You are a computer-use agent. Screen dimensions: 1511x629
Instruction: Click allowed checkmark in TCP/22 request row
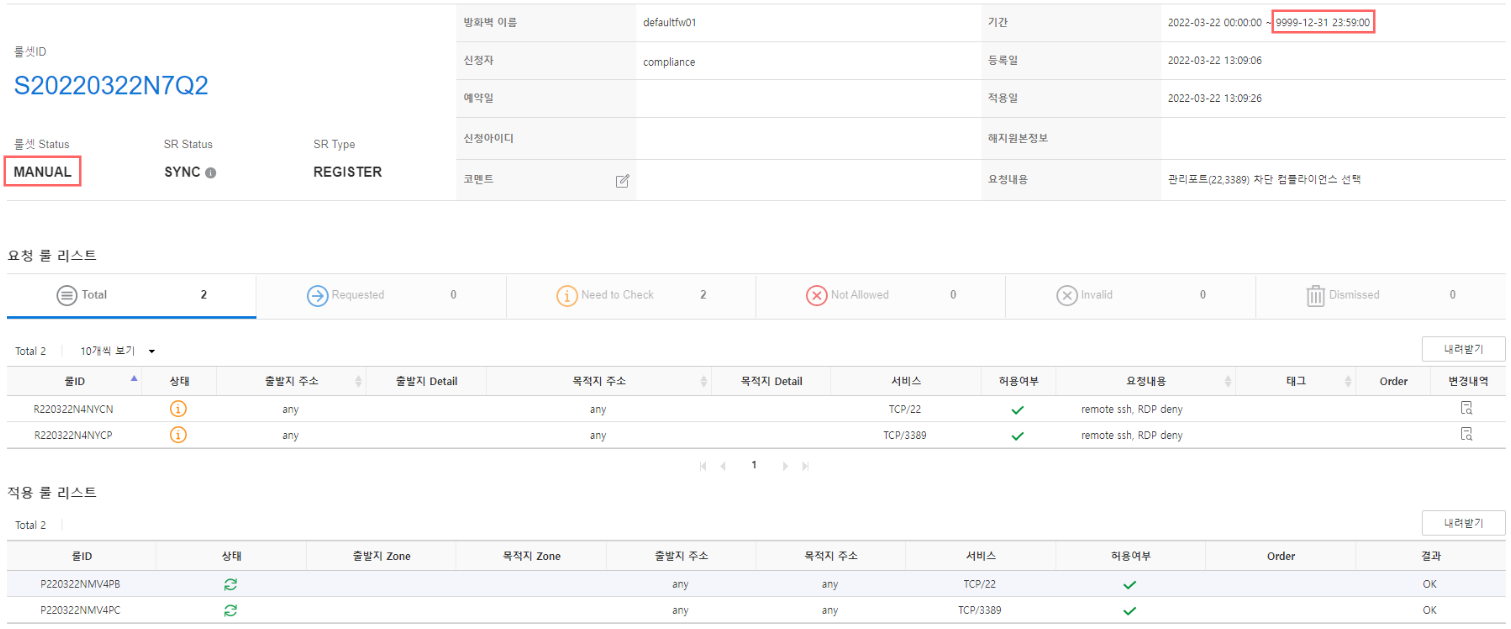point(1017,409)
